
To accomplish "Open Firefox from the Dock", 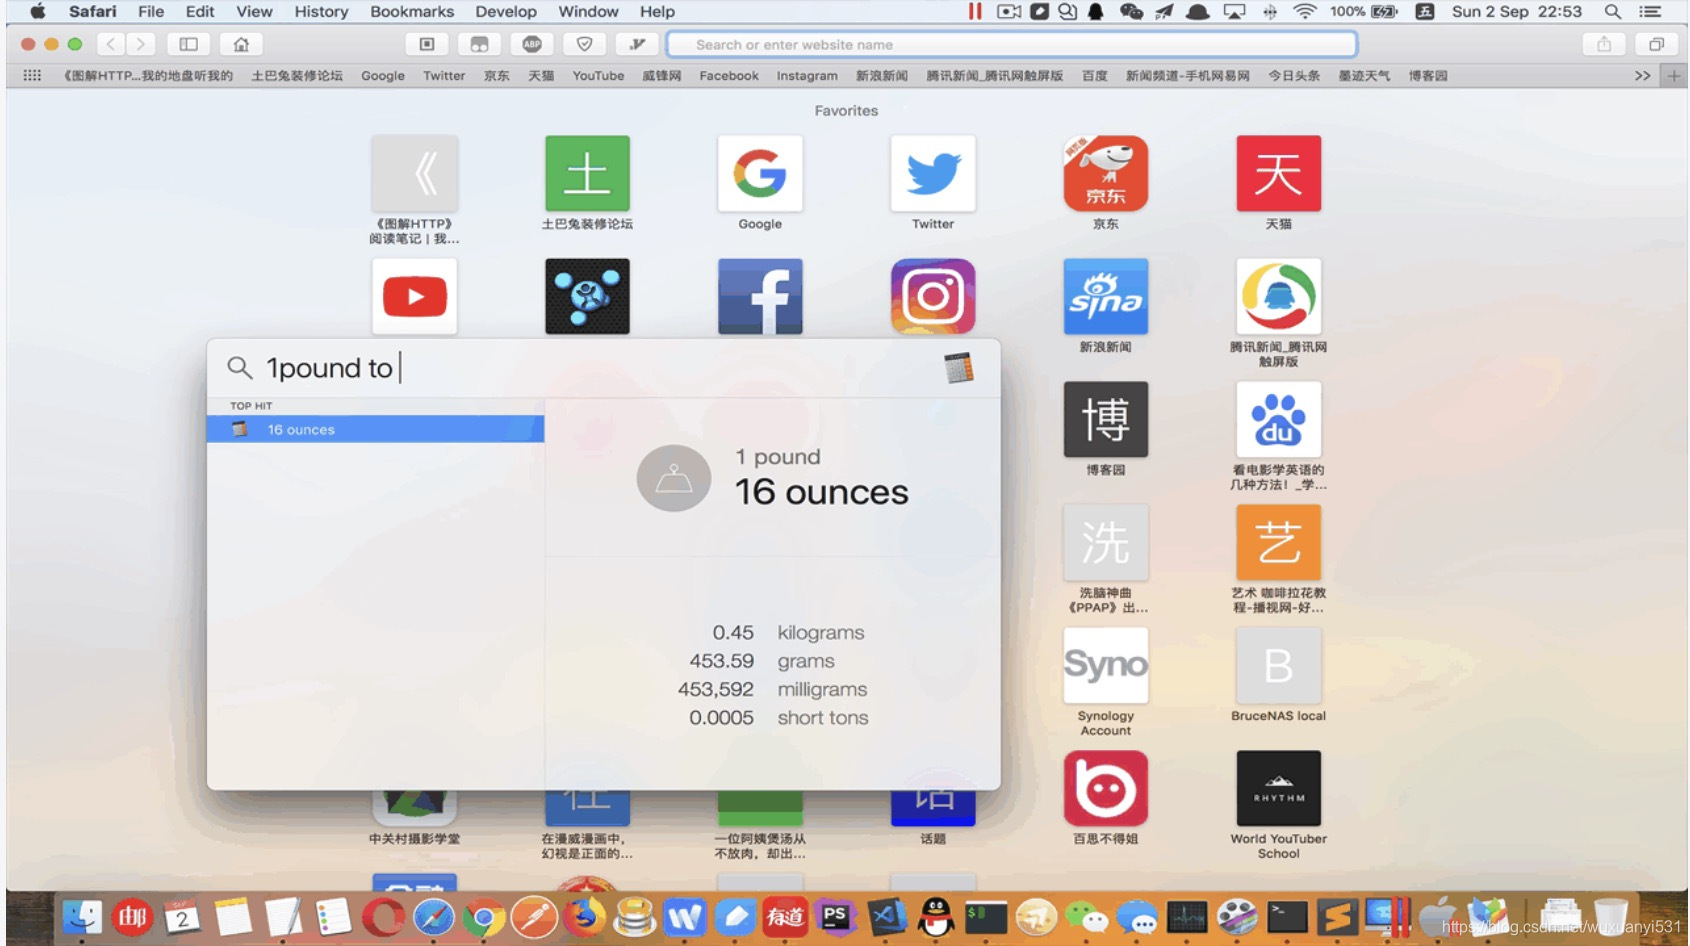I will pos(585,917).
